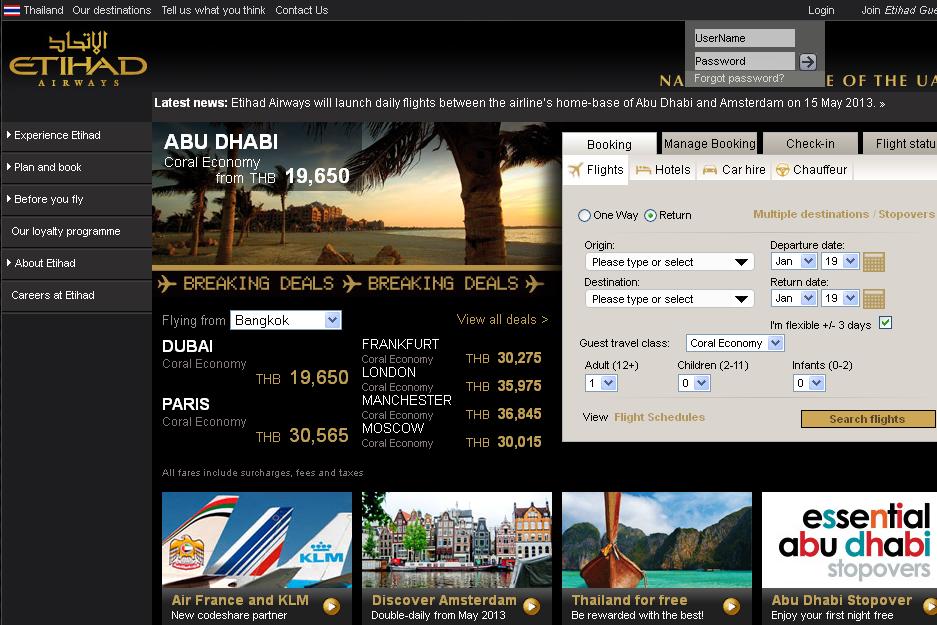Image resolution: width=937 pixels, height=625 pixels.
Task: Toggle the I'm flexible +/- 3 days checkbox
Action: (886, 323)
